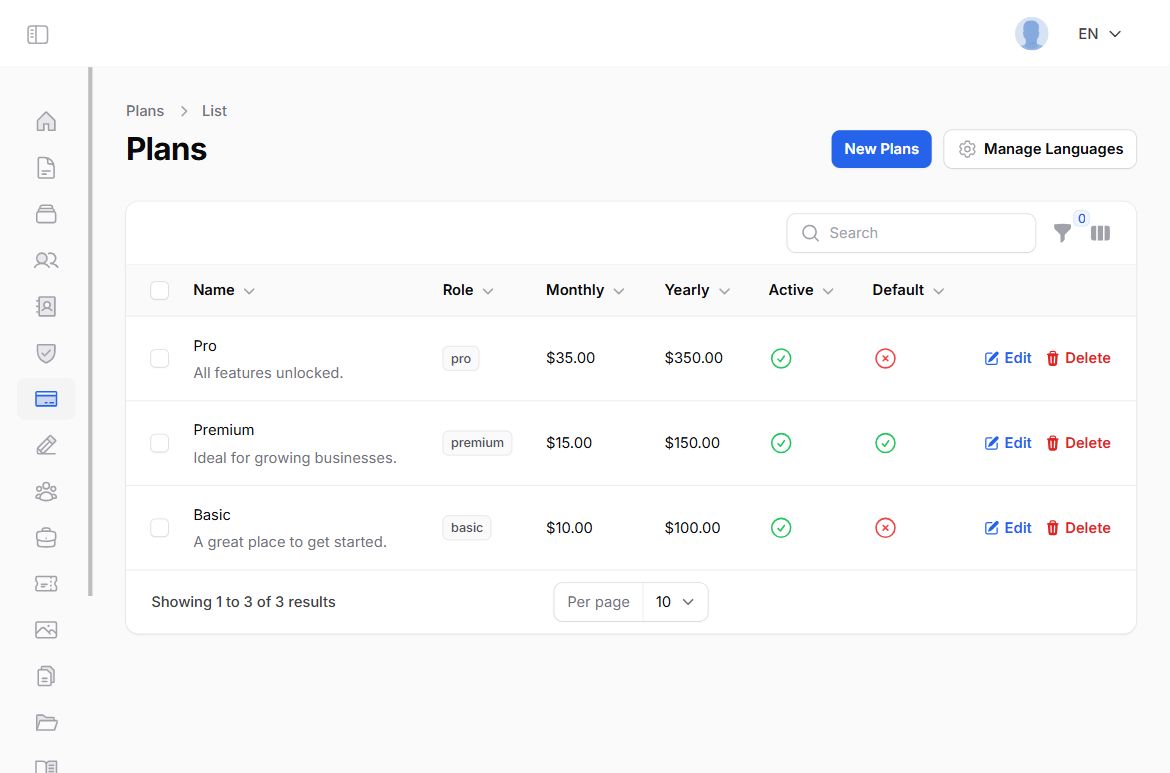Viewport: 1170px width, 773px height.
Task: Toggle columns visibility icon
Action: 1100,233
